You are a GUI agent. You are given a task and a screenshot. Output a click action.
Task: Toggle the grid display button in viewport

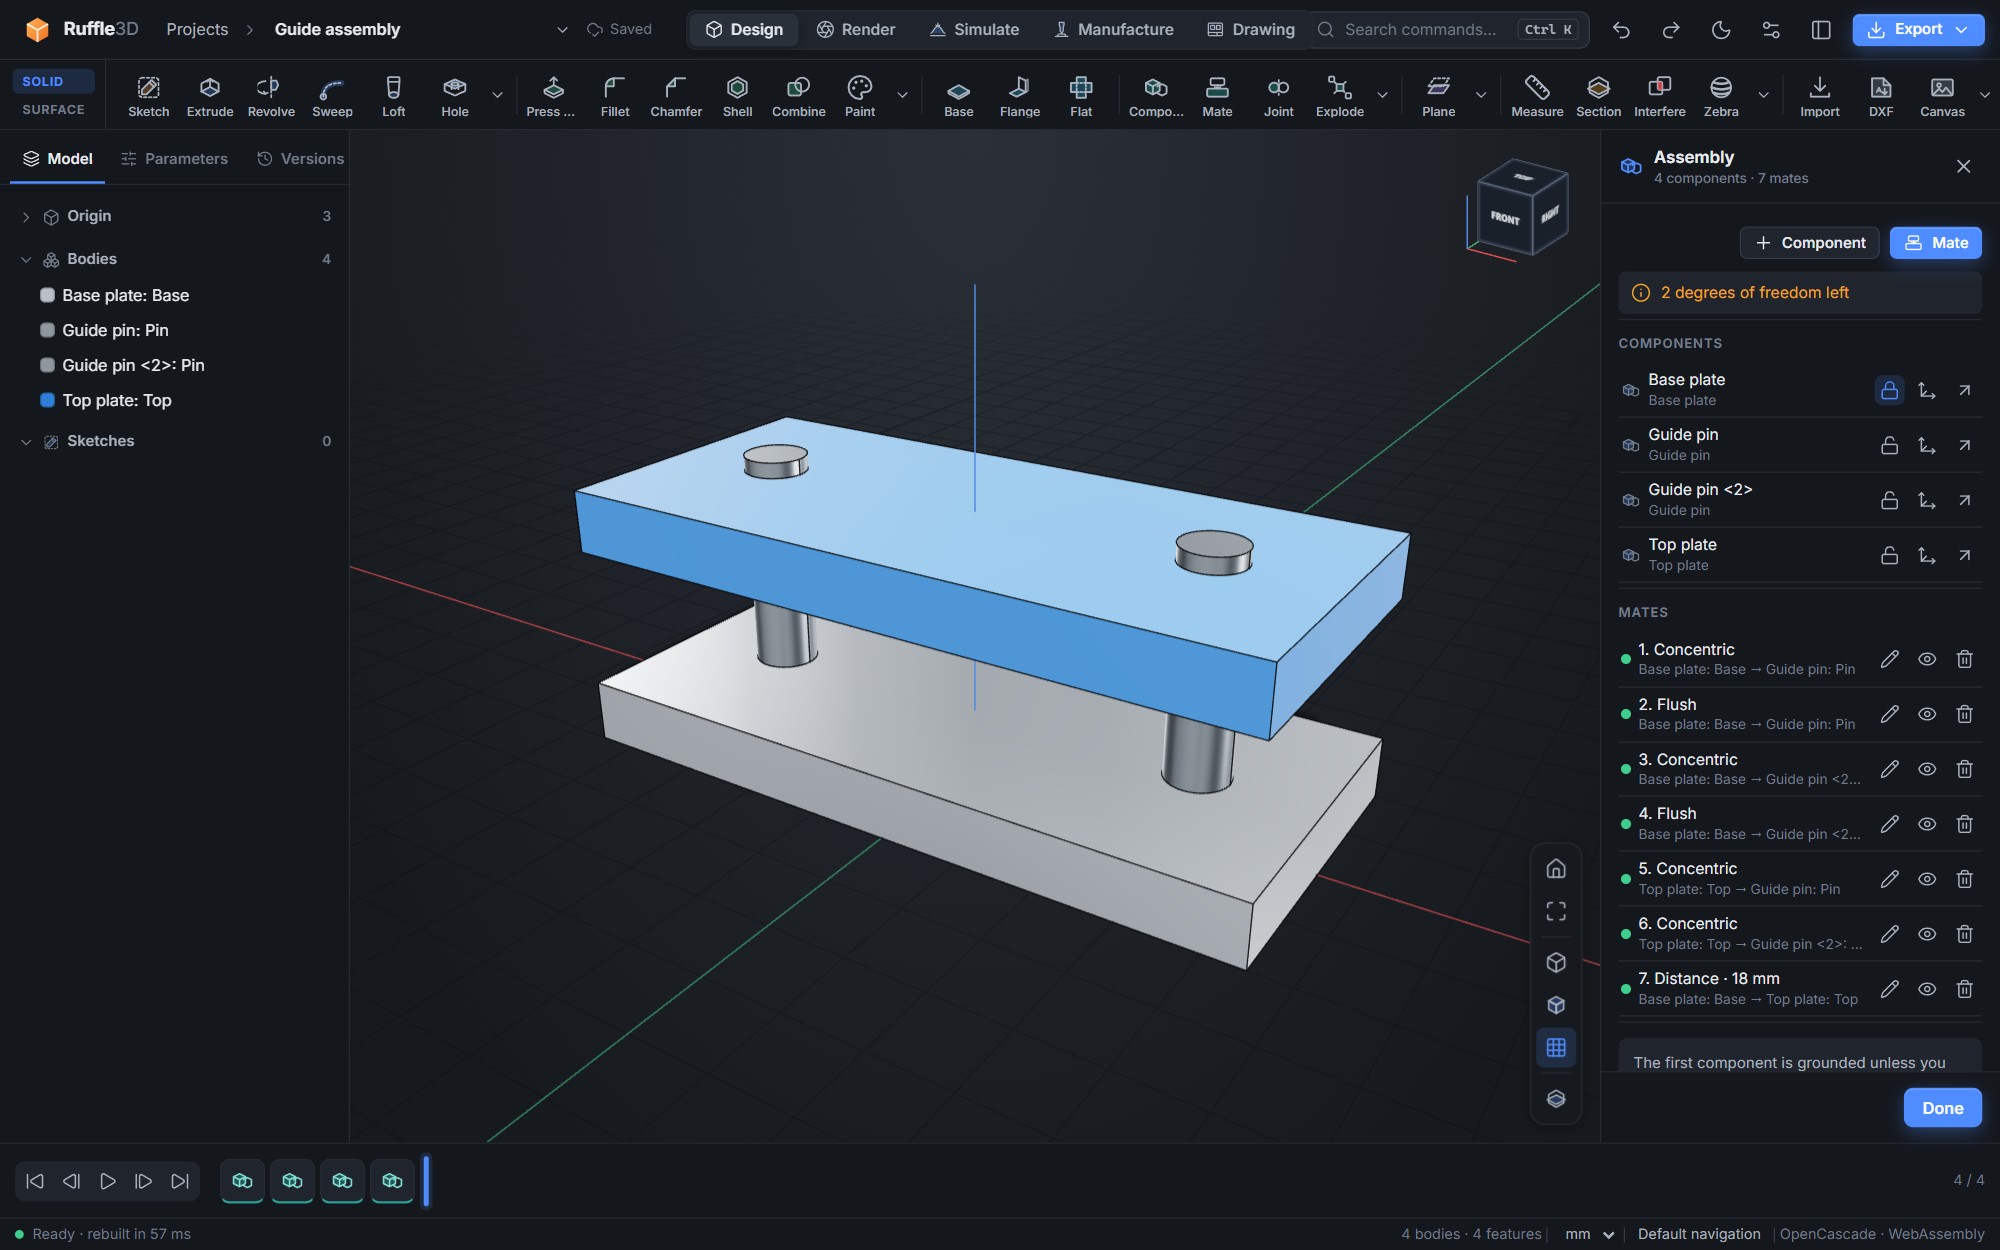tap(1556, 1047)
